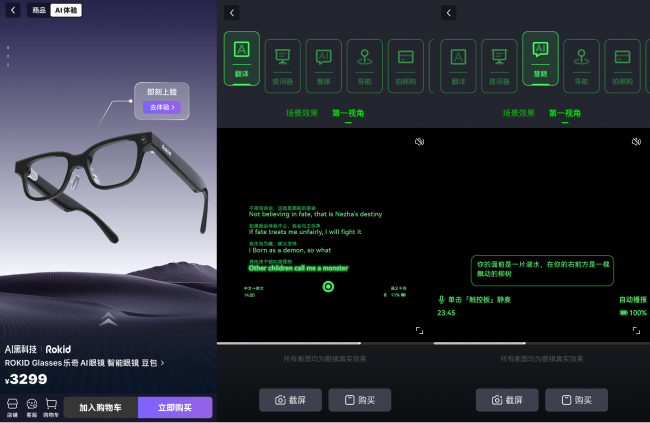Click the AI黑科技 Rokid brand label
Image resolution: width=650 pixels, height=423 pixels.
coord(38,349)
